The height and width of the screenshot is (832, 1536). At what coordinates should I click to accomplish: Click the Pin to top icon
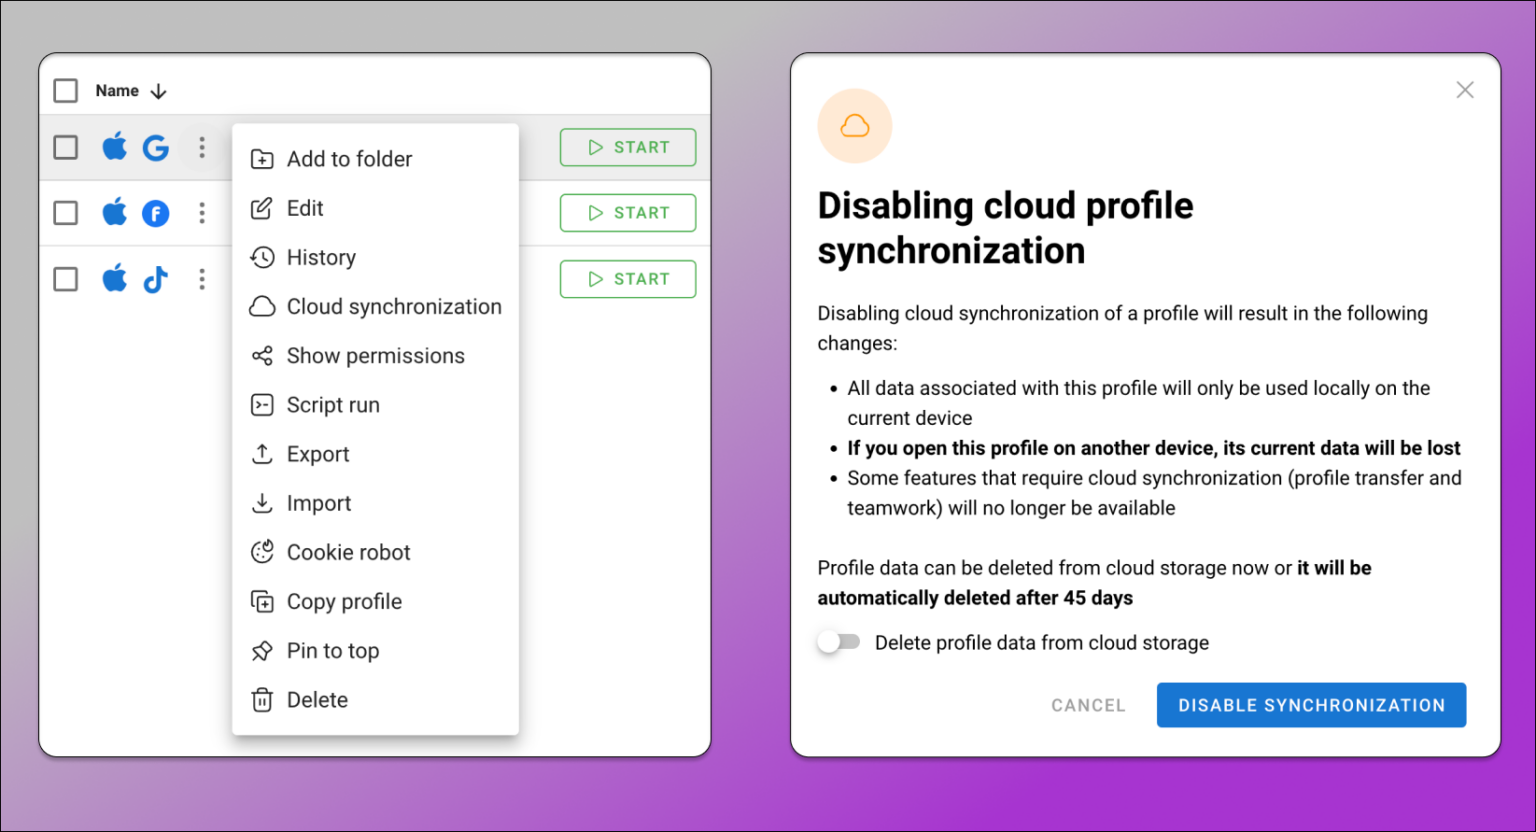click(262, 650)
